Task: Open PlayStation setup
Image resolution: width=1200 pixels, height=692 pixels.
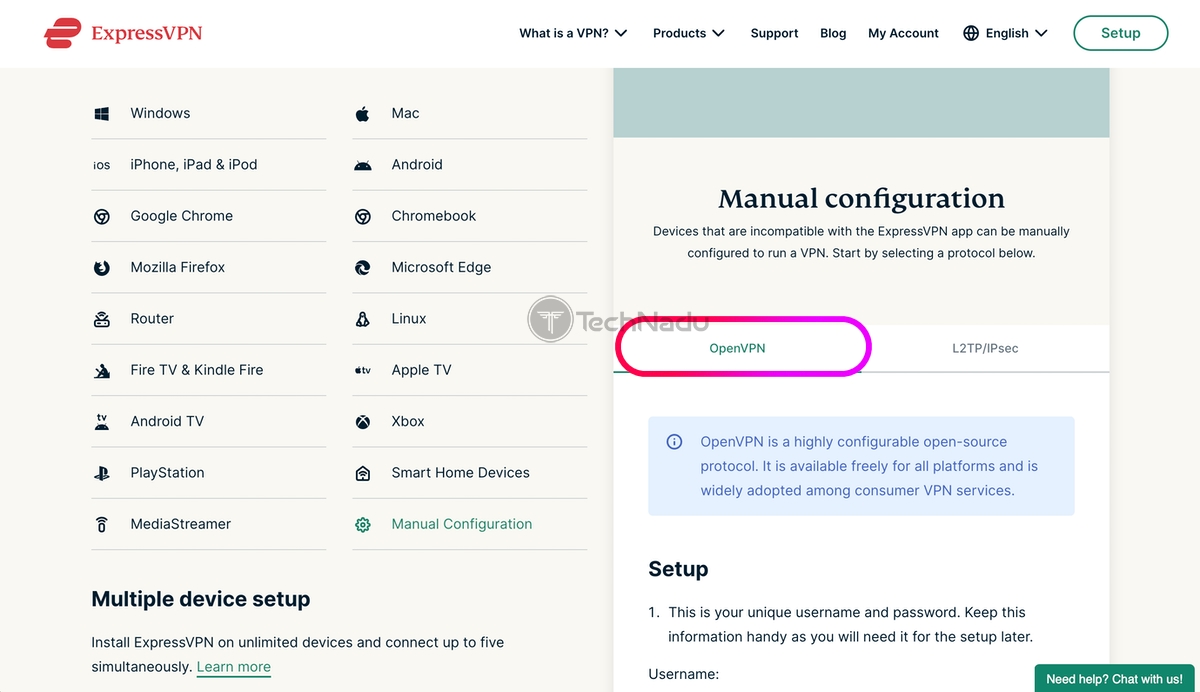Action: point(208,473)
